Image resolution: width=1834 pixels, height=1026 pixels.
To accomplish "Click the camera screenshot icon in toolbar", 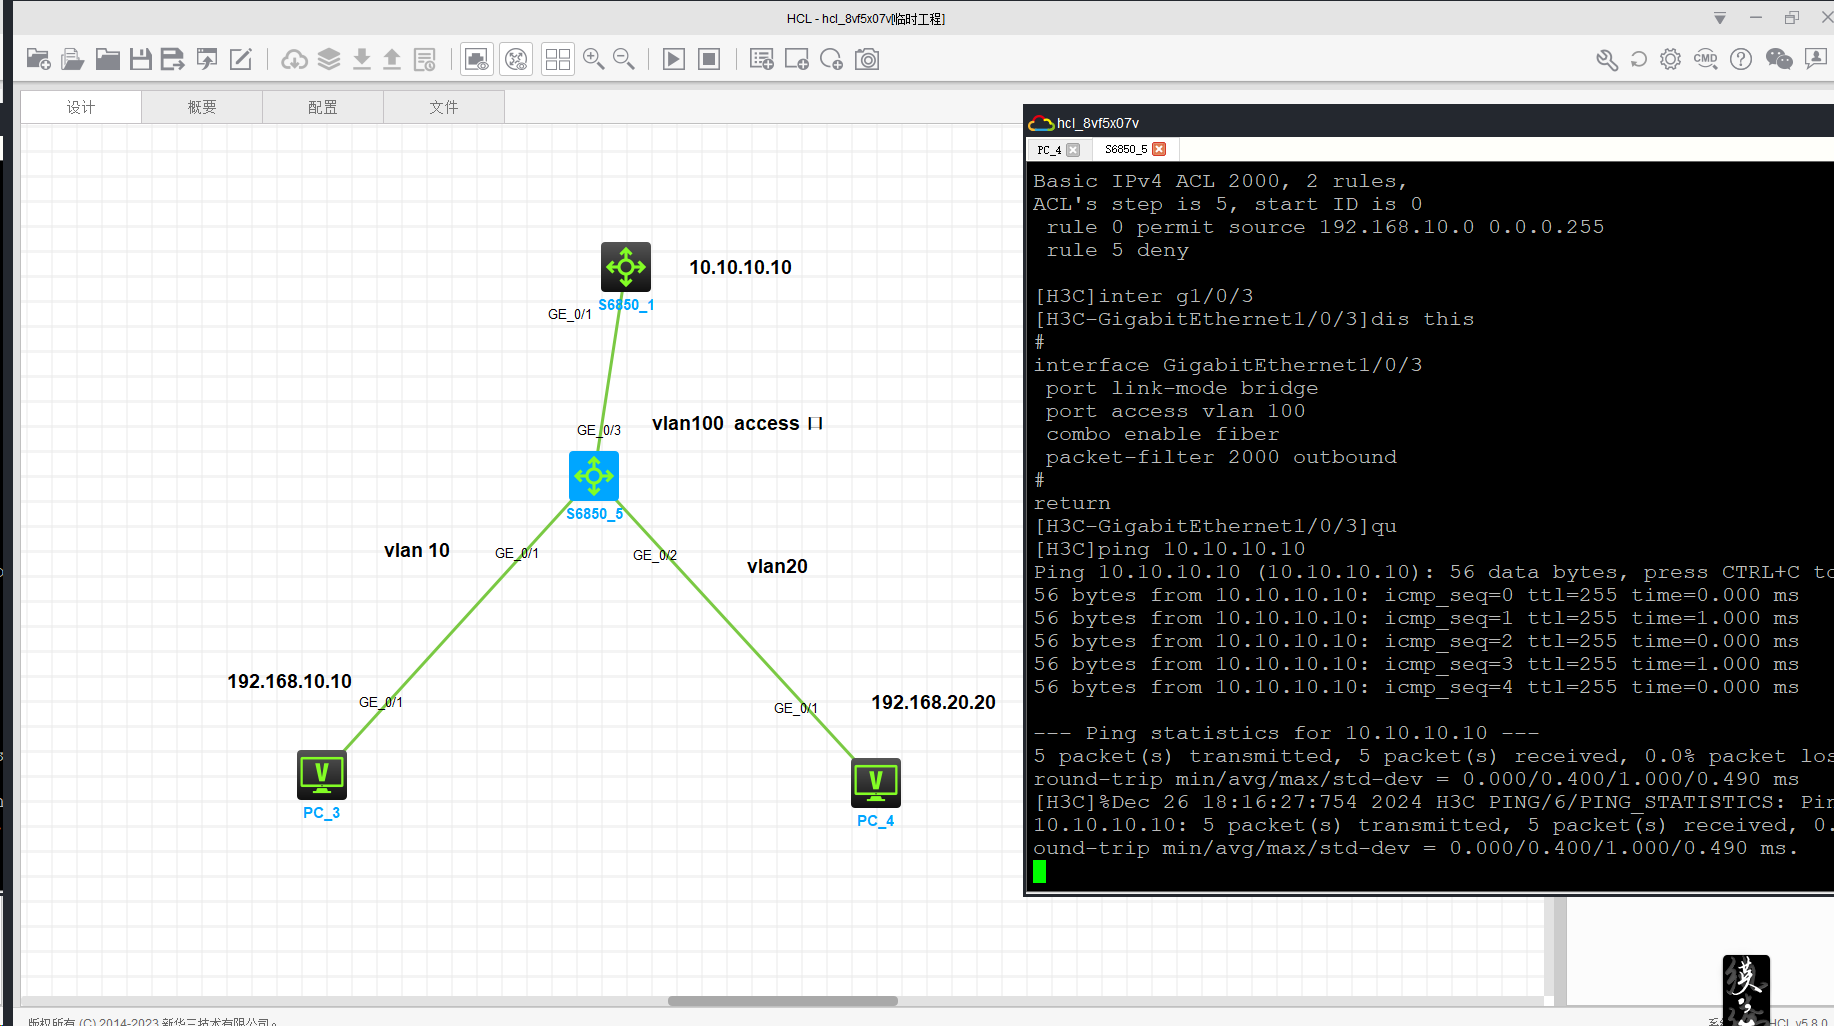I will [x=867, y=60].
